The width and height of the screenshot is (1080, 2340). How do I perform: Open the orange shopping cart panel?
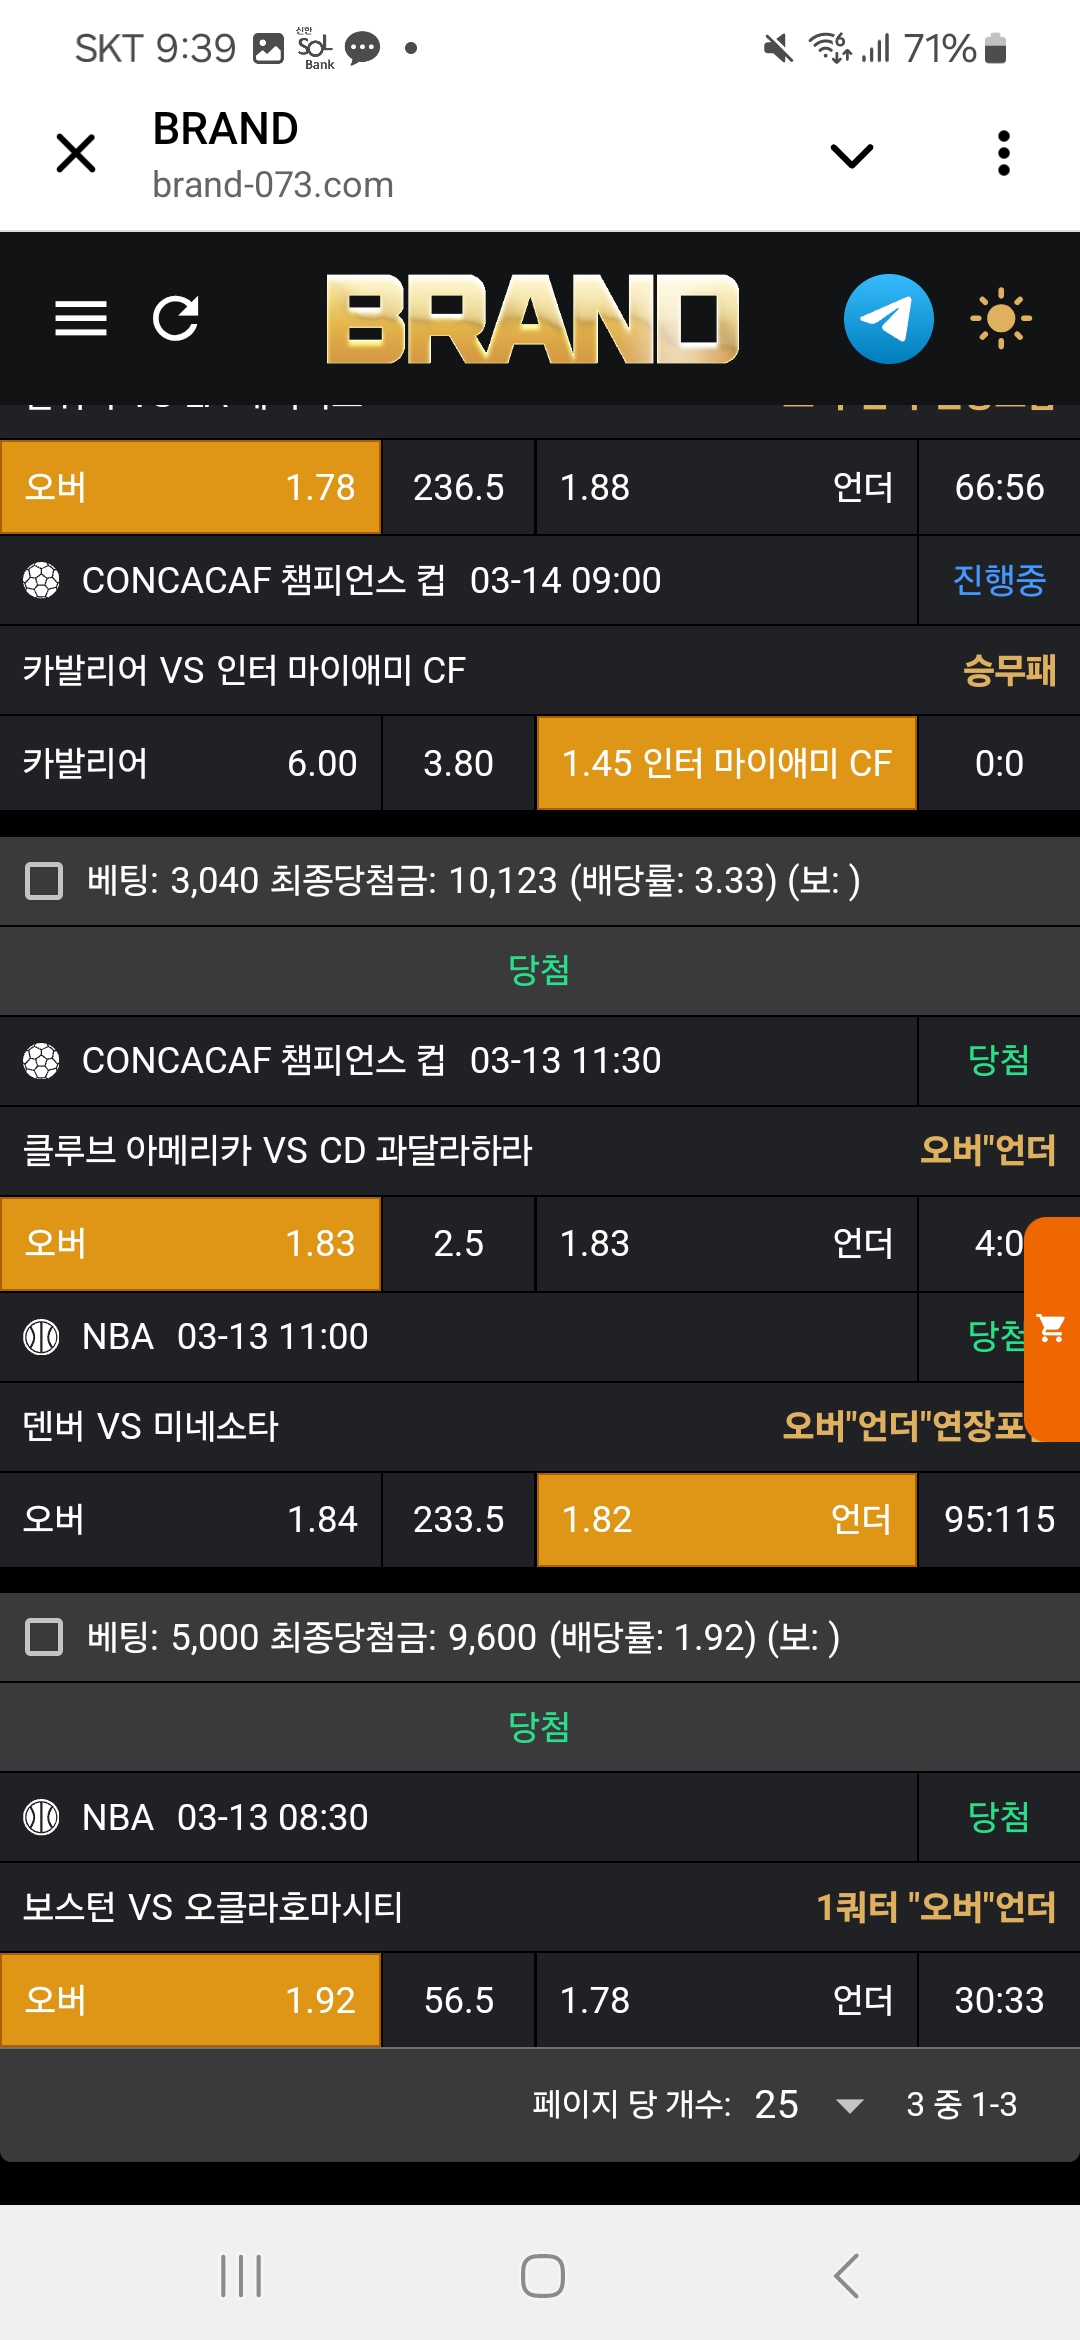[x=1052, y=1328]
